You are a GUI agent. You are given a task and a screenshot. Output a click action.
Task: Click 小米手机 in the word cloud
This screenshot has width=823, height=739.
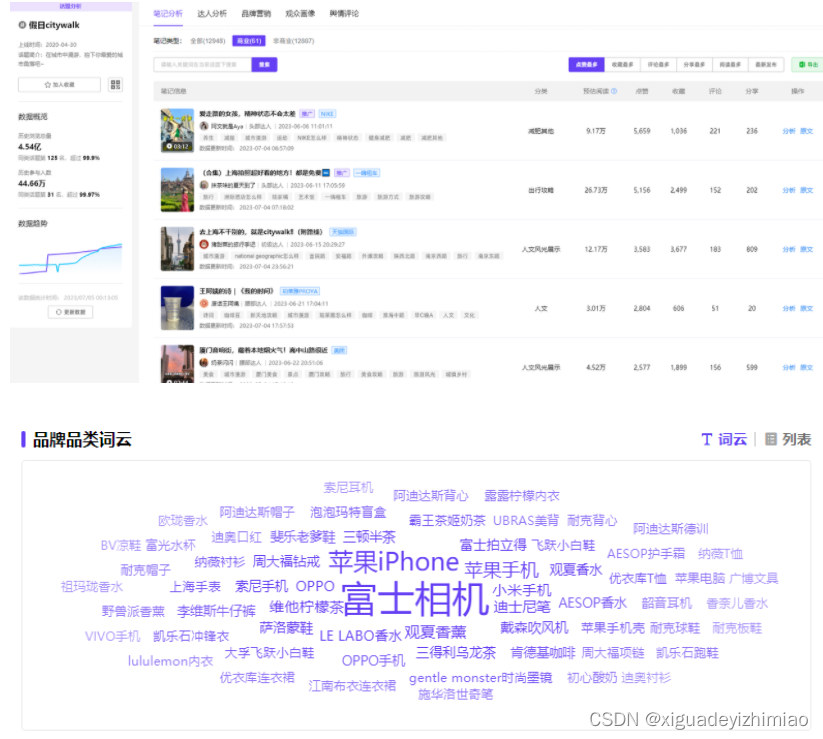click(x=522, y=590)
